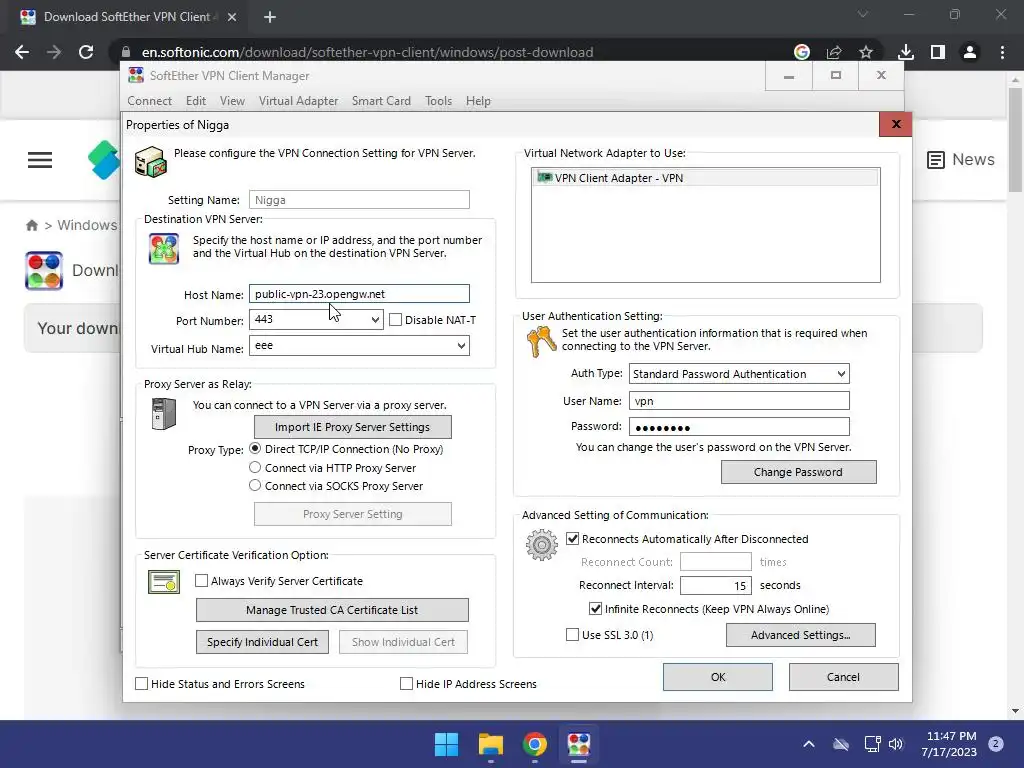
Task: Close the Properties dialog
Action: click(895, 124)
